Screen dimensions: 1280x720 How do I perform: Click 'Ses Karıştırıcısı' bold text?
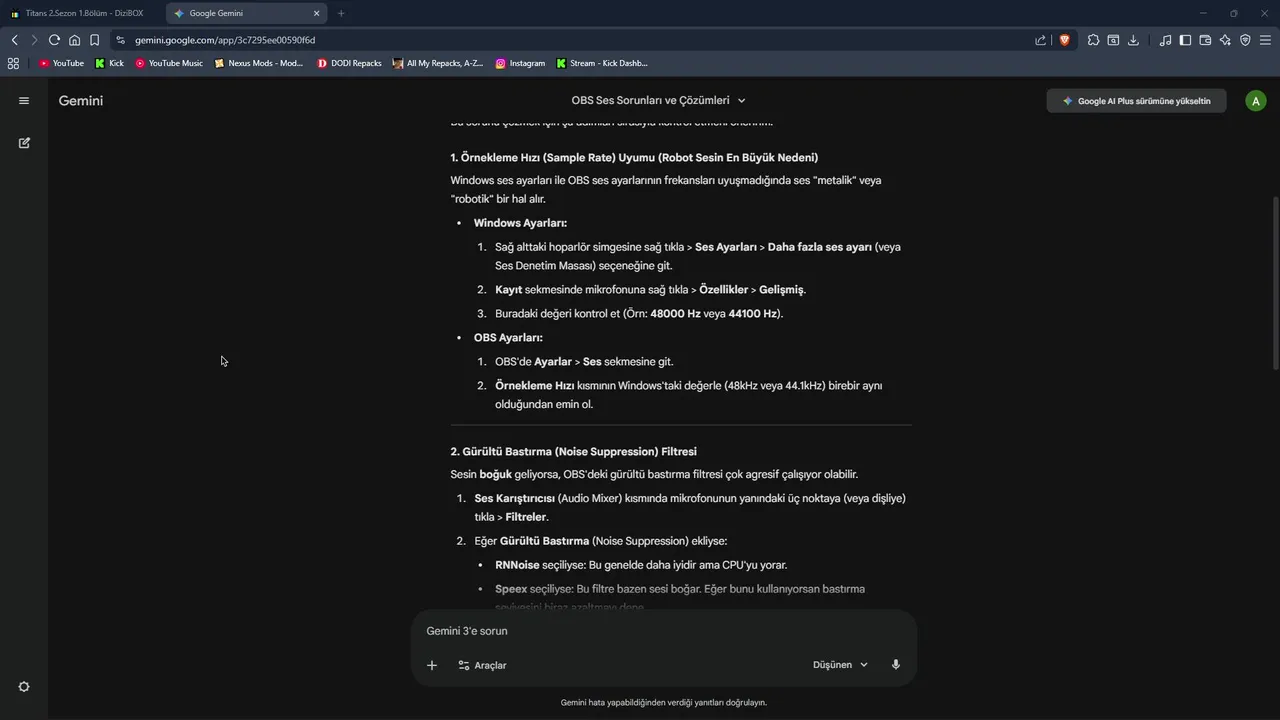tap(514, 498)
